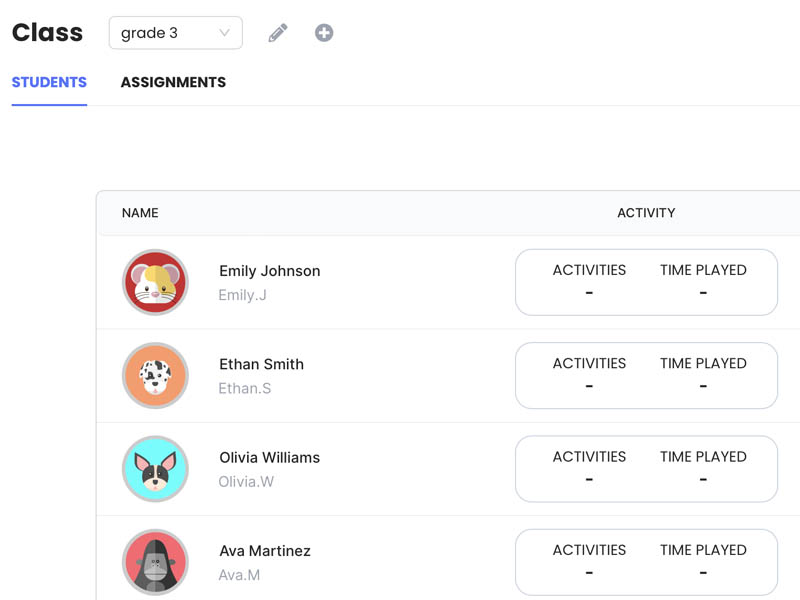
Task: Open Emily Johnson's student name
Action: pyautogui.click(x=270, y=271)
